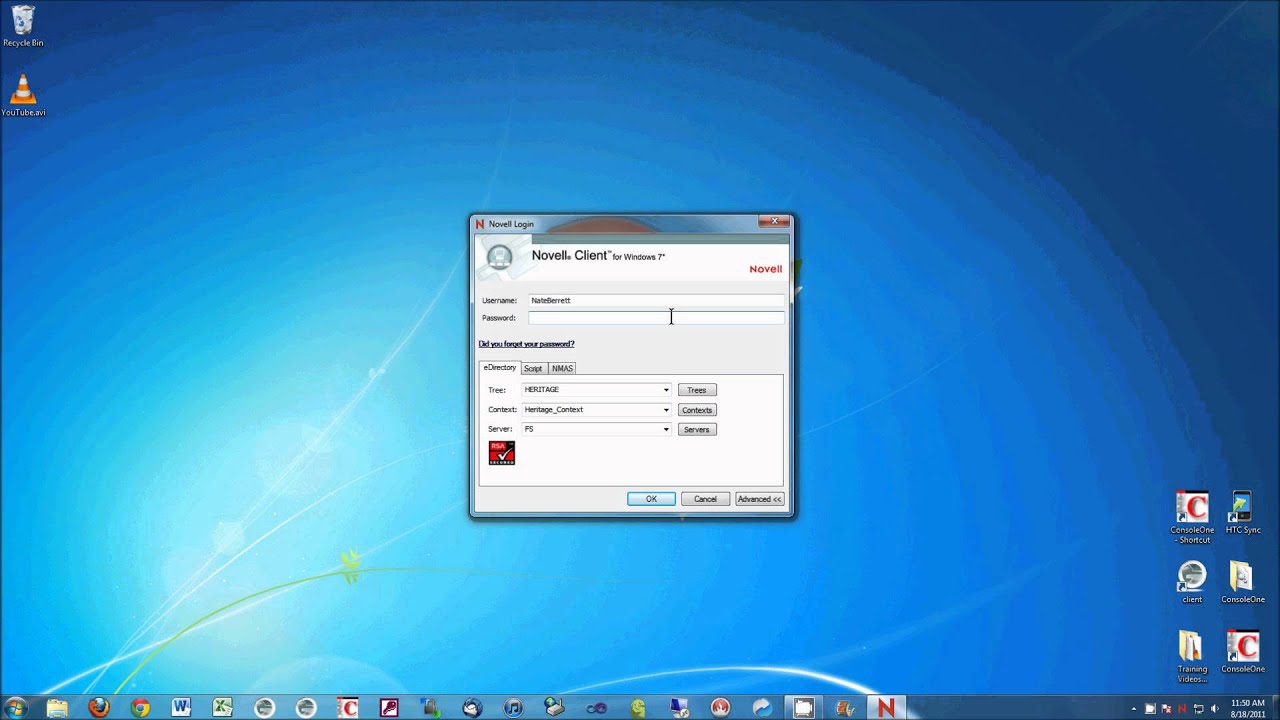Open Microsoft Access key icon in taskbar
Image resolution: width=1280 pixels, height=720 pixels.
(389, 707)
